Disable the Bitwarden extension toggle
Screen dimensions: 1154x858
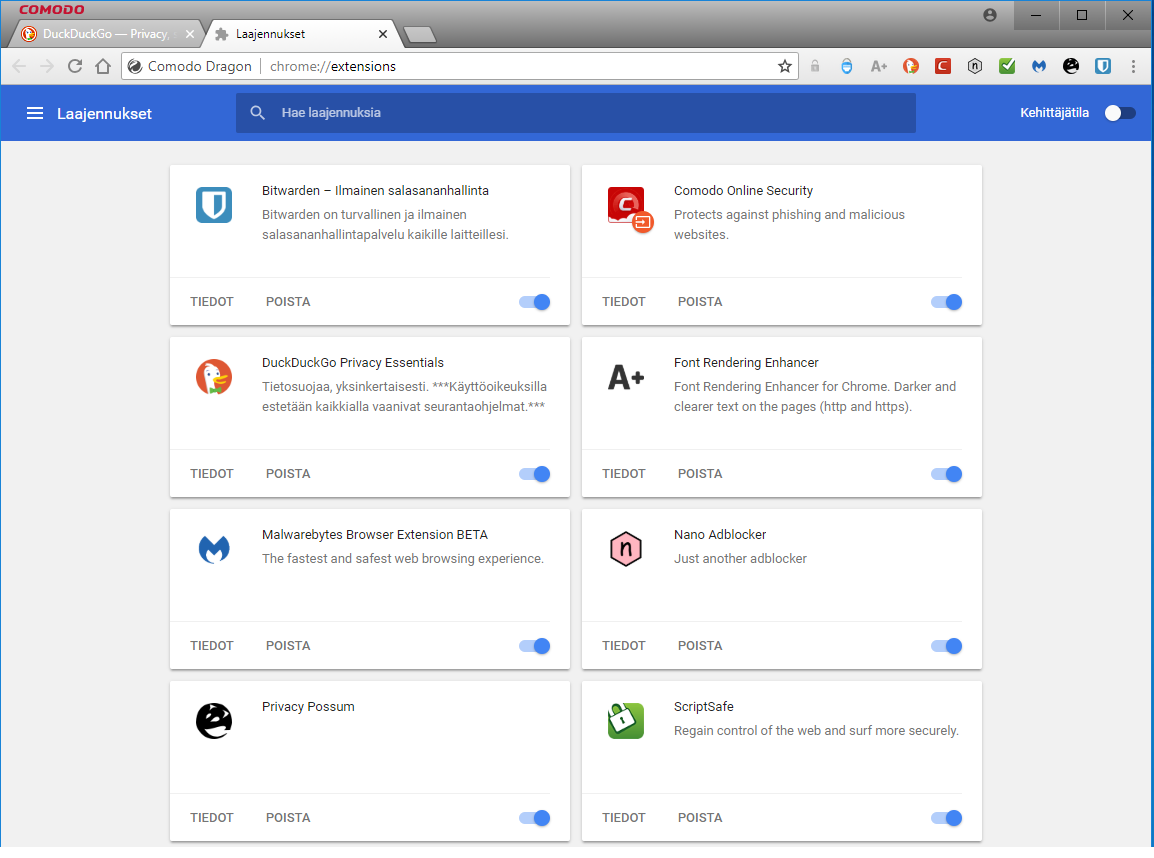(535, 302)
